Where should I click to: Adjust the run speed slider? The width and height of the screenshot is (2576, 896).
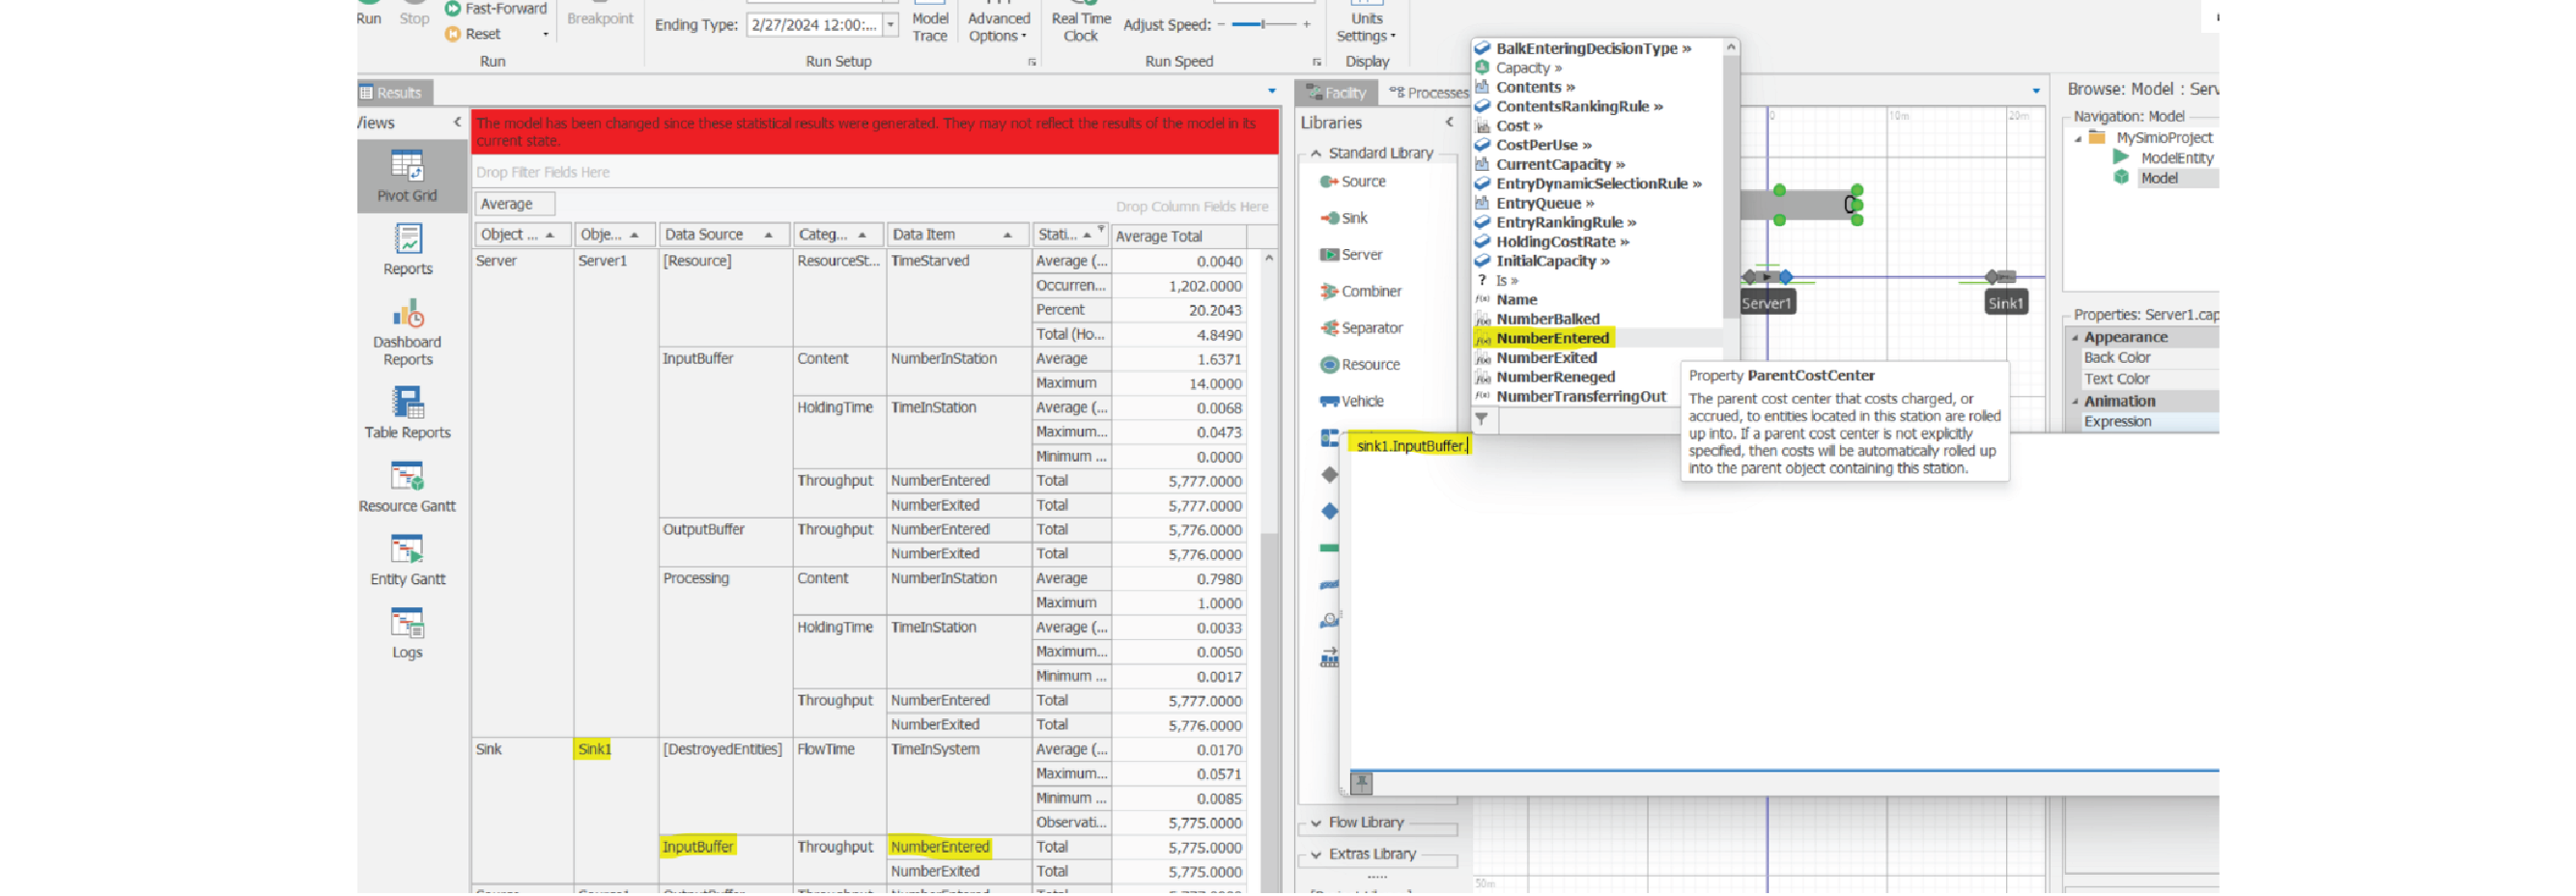1263,24
